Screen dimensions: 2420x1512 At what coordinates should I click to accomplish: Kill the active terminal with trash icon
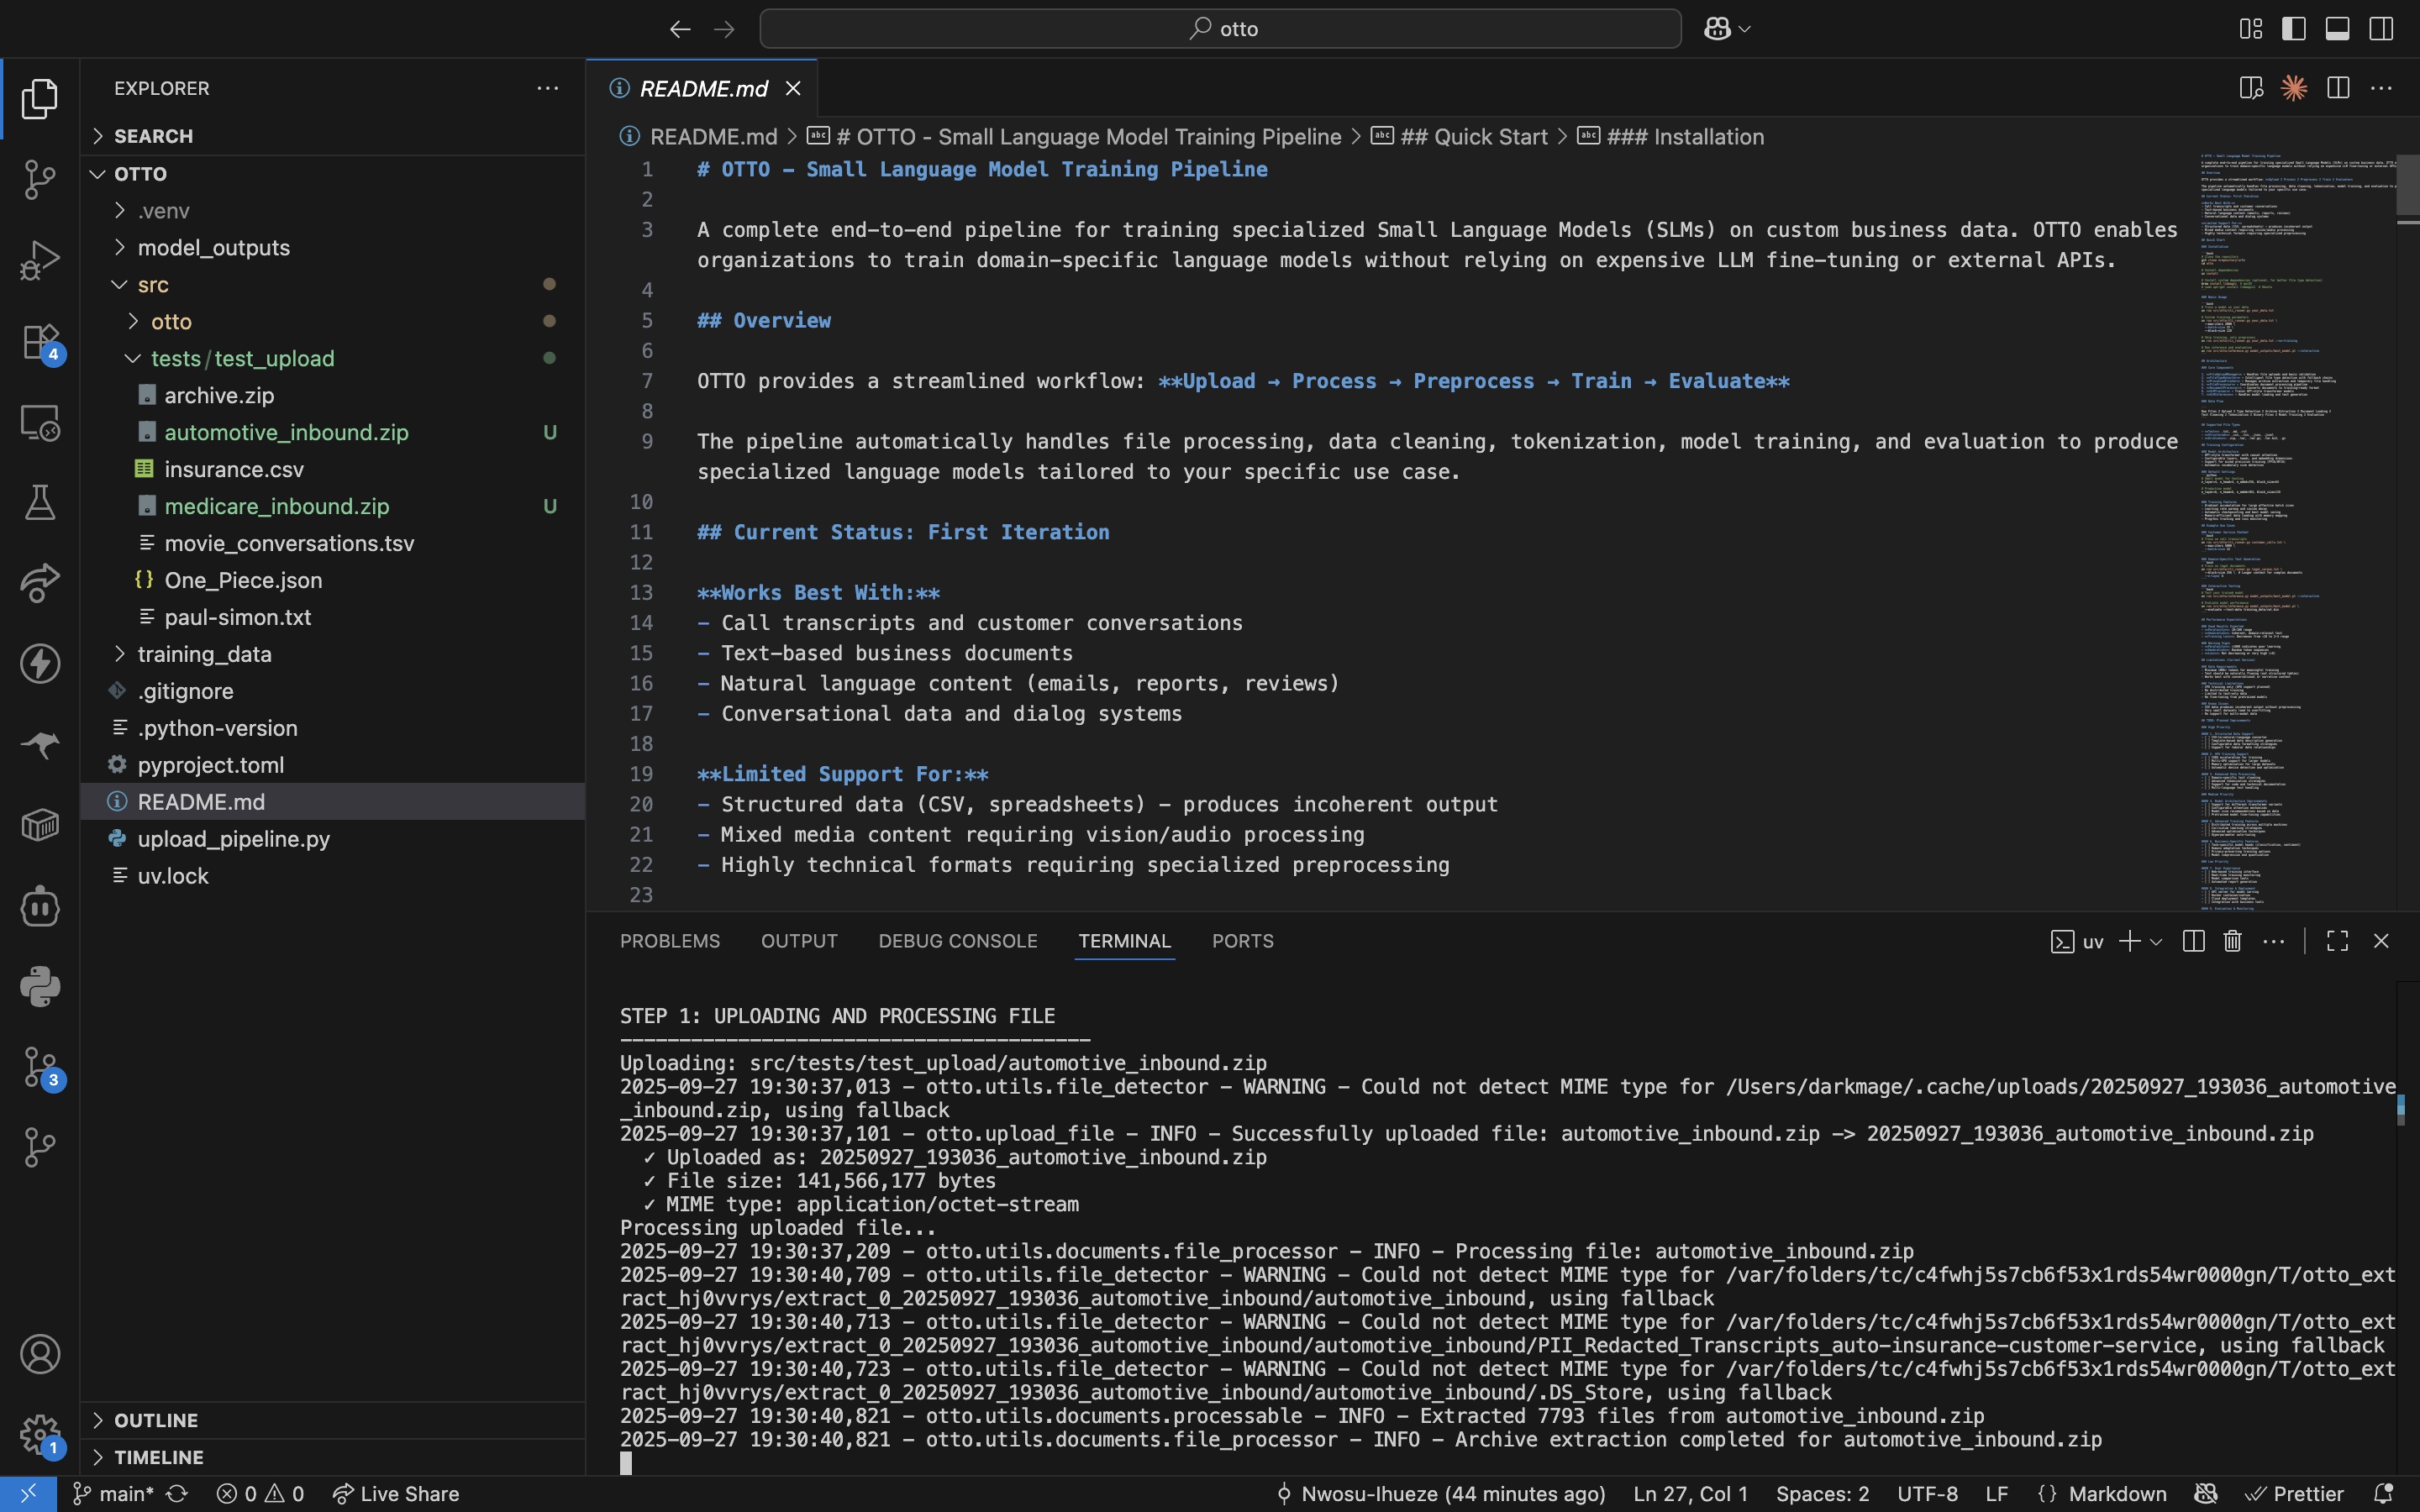pyautogui.click(x=2232, y=941)
